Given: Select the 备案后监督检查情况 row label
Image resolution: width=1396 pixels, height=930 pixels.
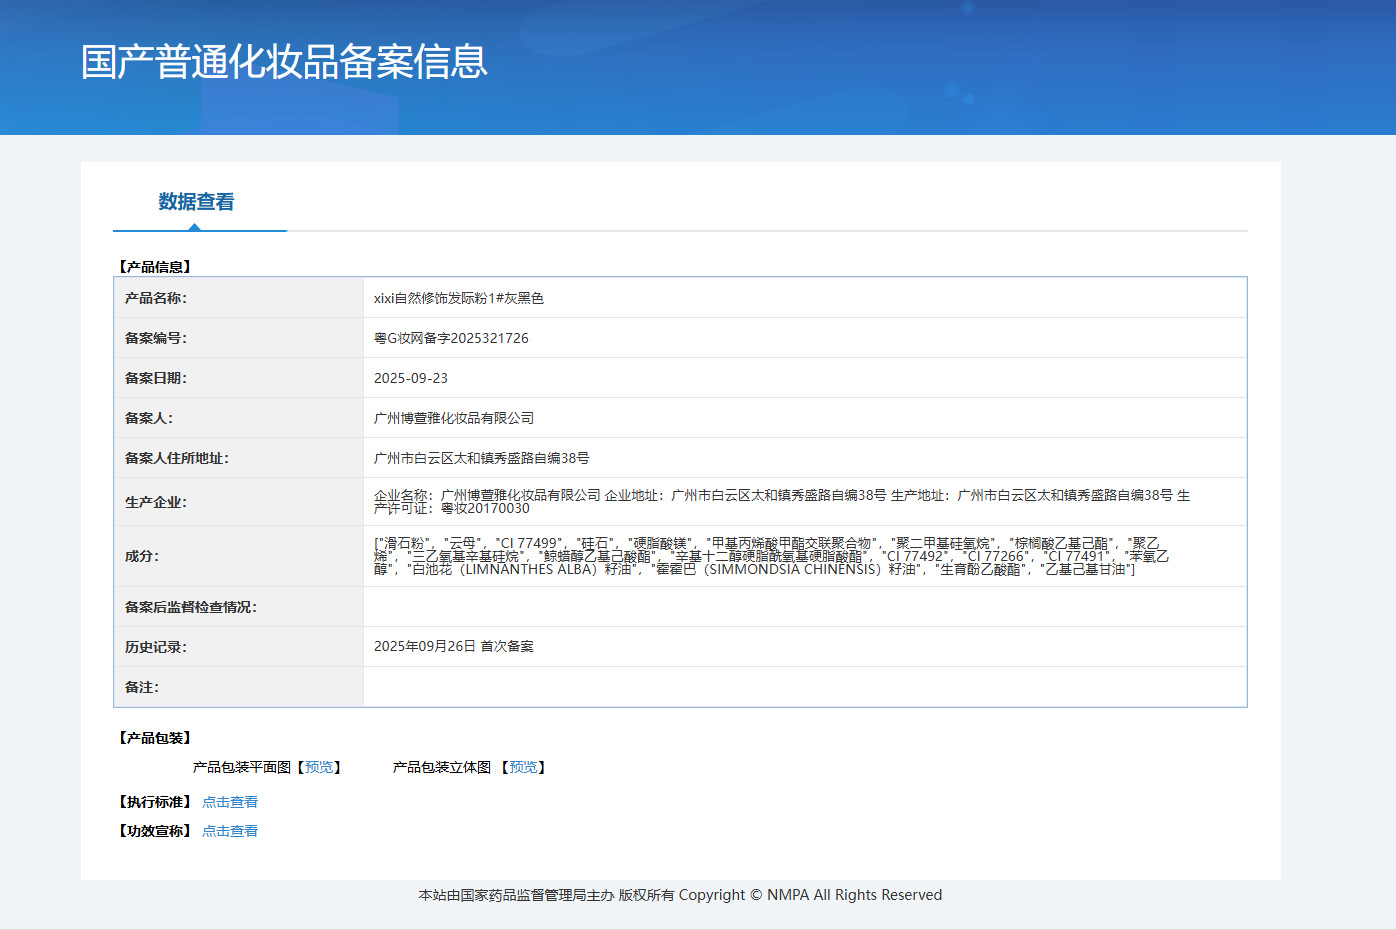Looking at the screenshot, I should pos(191,607).
